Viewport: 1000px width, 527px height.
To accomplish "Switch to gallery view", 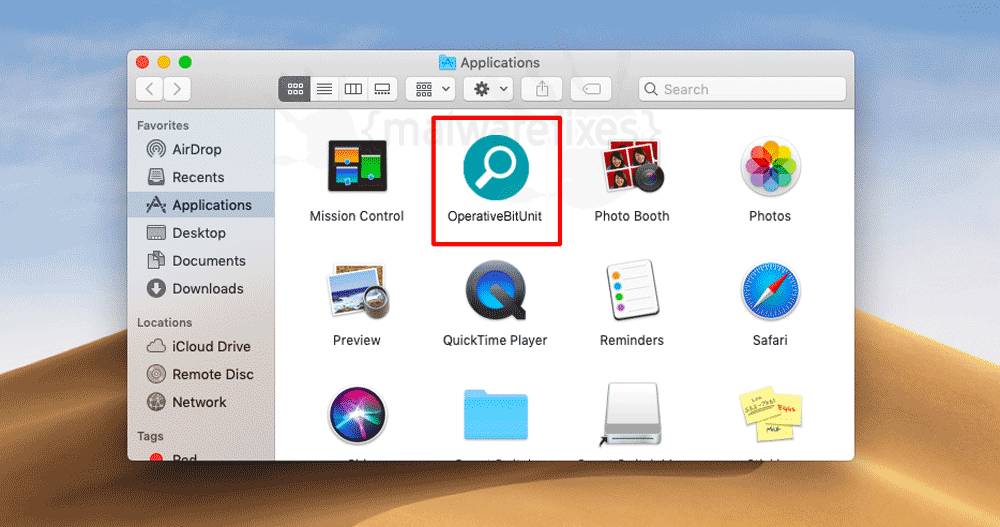I will pos(383,89).
